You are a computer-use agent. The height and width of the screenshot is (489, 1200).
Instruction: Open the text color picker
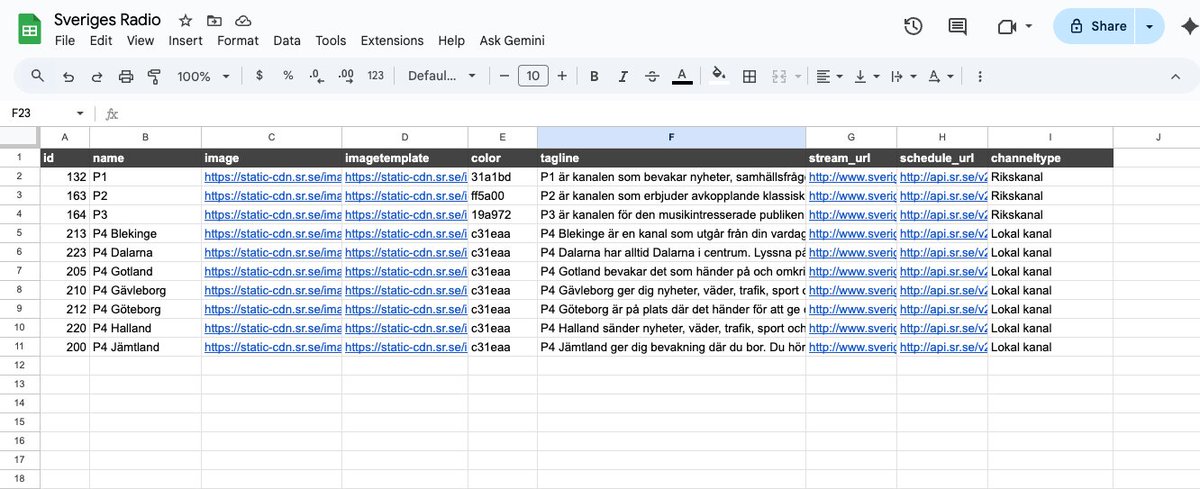(682, 76)
